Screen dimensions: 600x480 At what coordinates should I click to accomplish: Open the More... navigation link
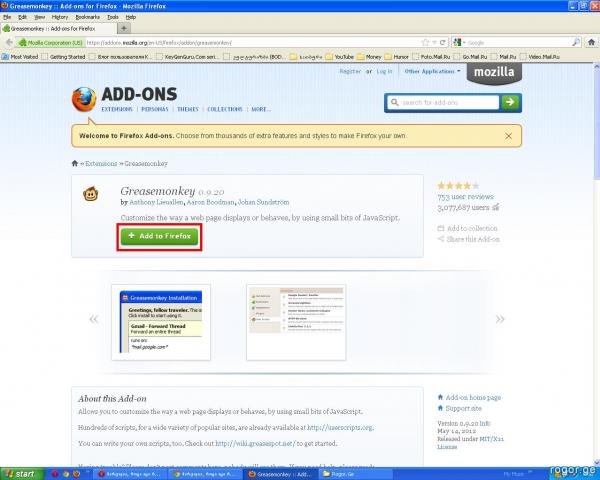[261, 109]
